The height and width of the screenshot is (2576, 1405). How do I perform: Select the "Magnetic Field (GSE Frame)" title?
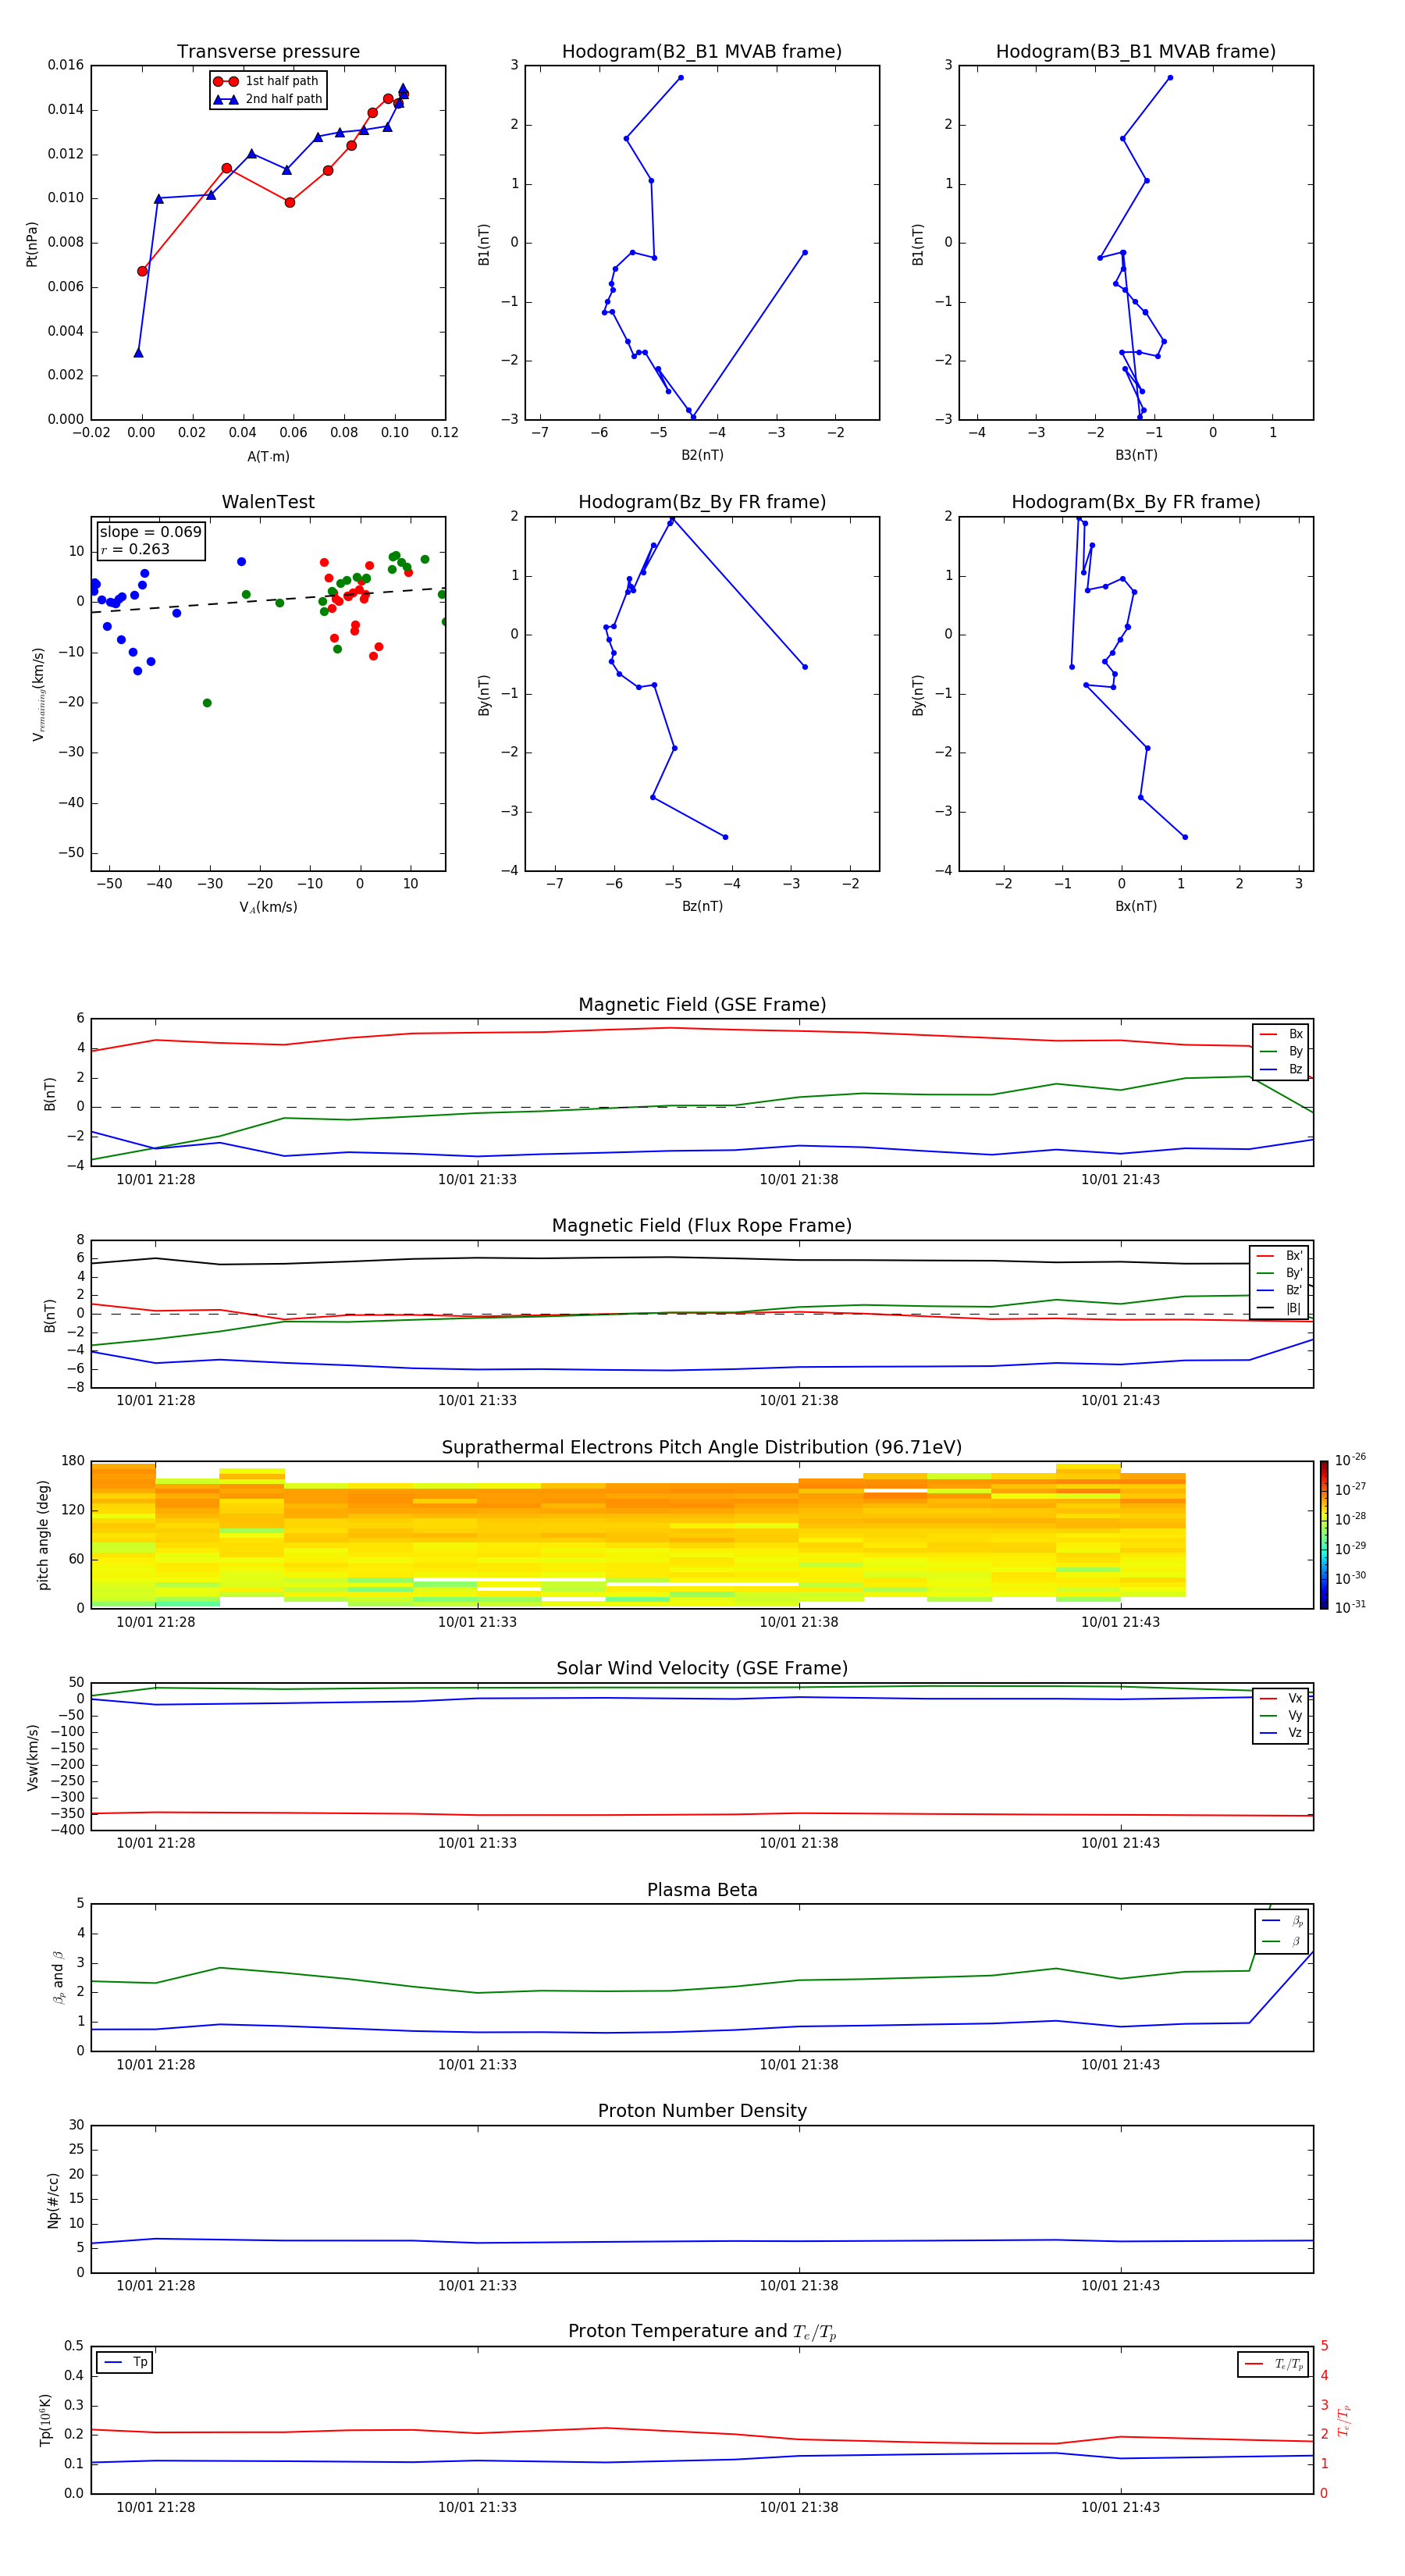[x=702, y=1005]
